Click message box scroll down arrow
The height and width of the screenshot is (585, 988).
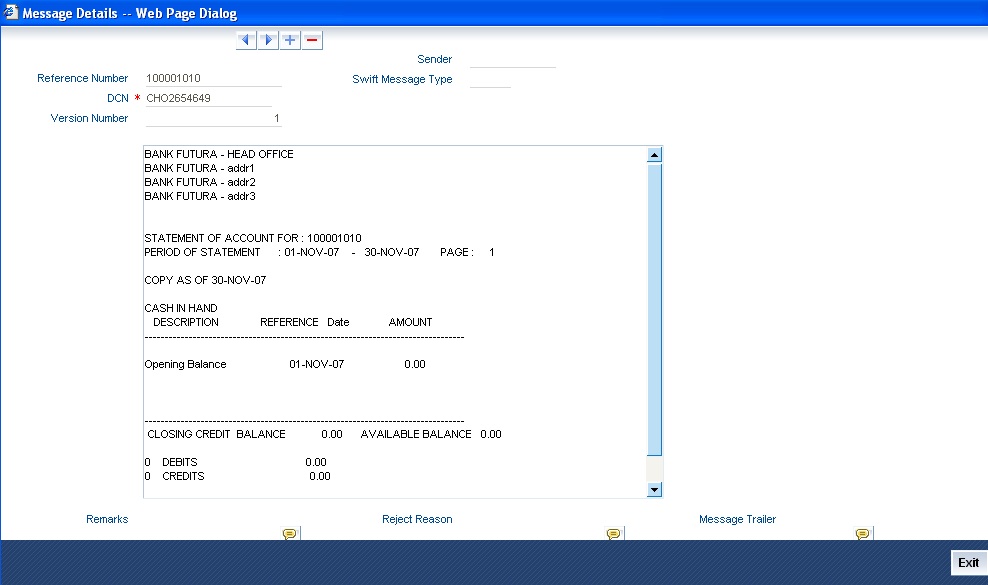point(655,489)
